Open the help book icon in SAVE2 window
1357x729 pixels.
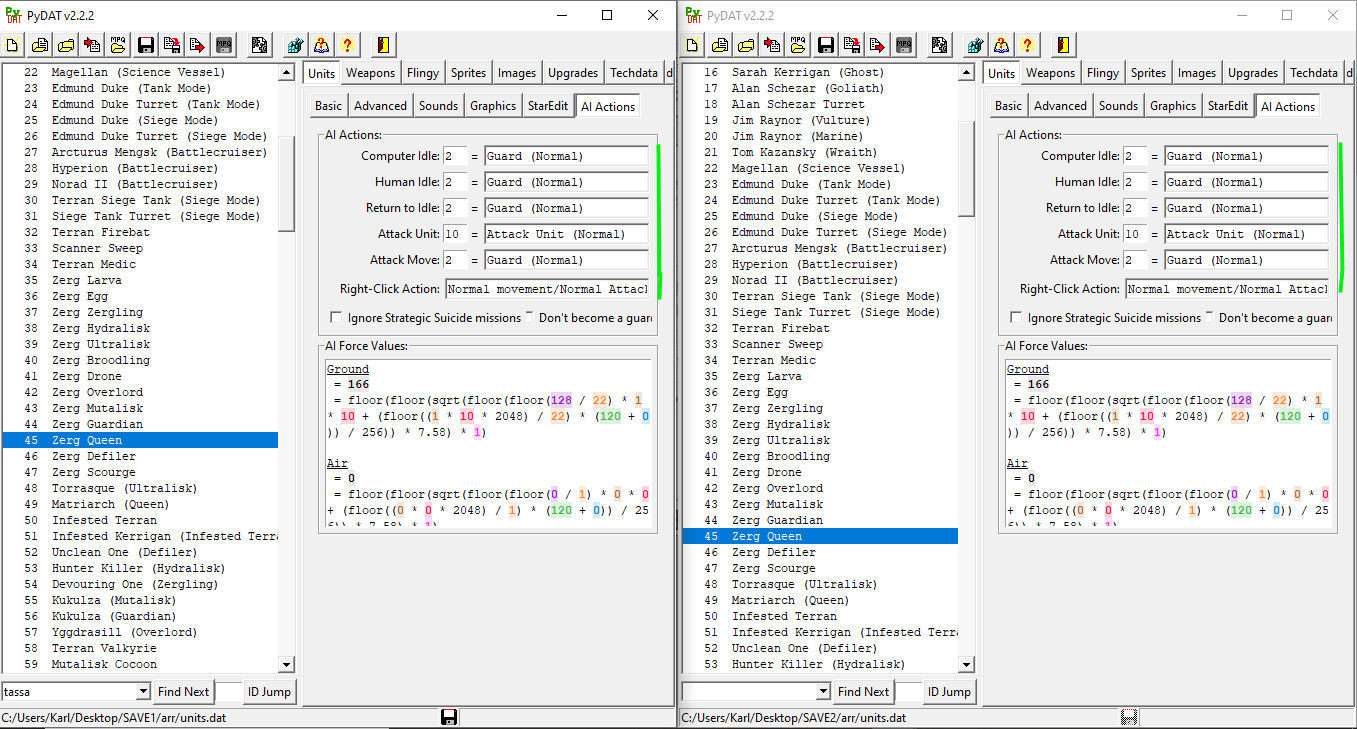1001,45
